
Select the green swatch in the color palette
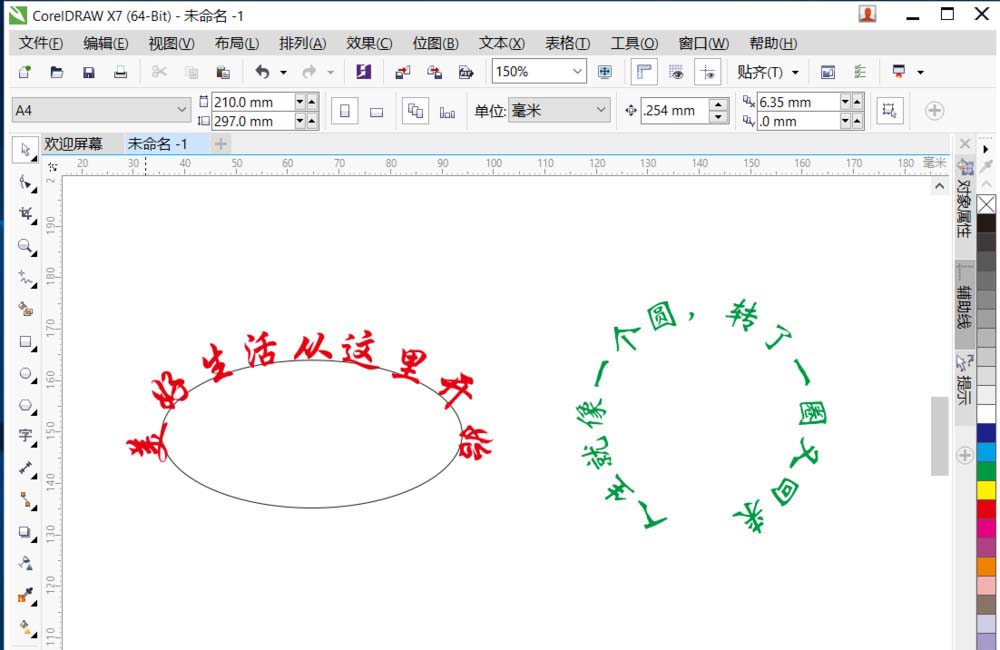988,469
